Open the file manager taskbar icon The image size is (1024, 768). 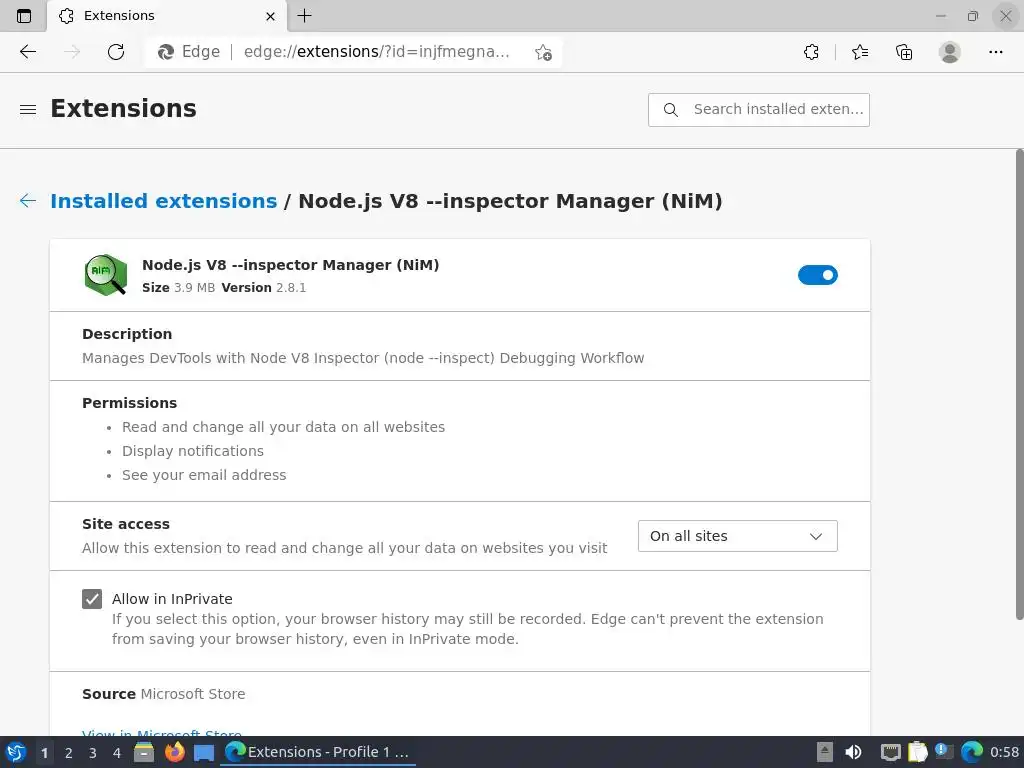(x=144, y=752)
